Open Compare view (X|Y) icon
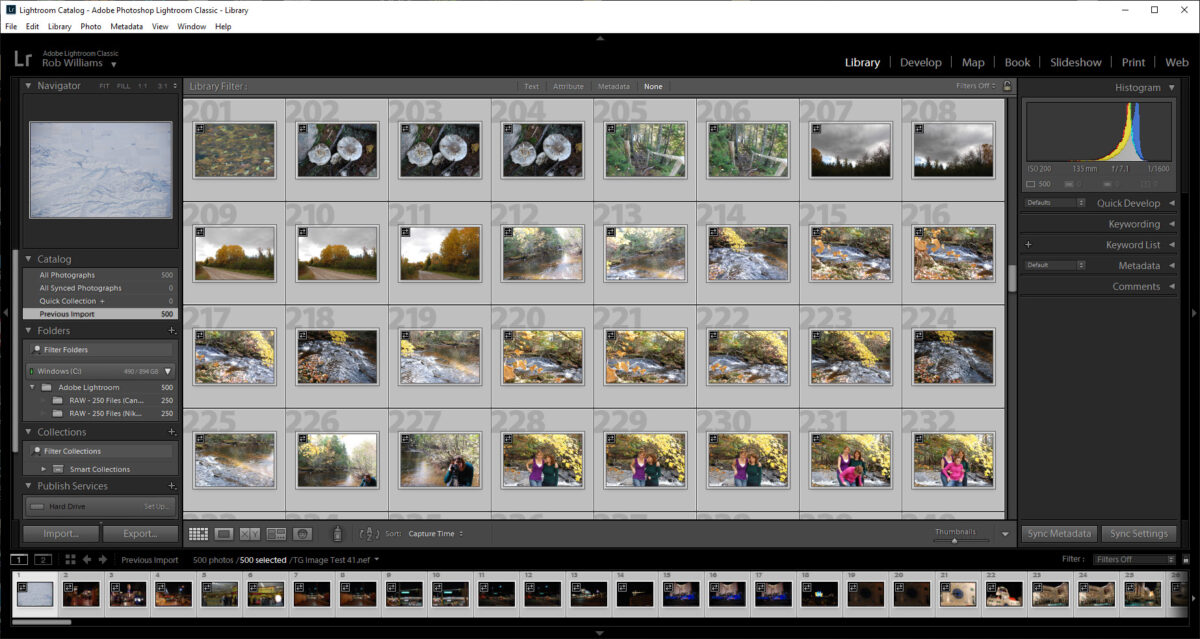Image resolution: width=1200 pixels, height=639 pixels. pyautogui.click(x=250, y=534)
